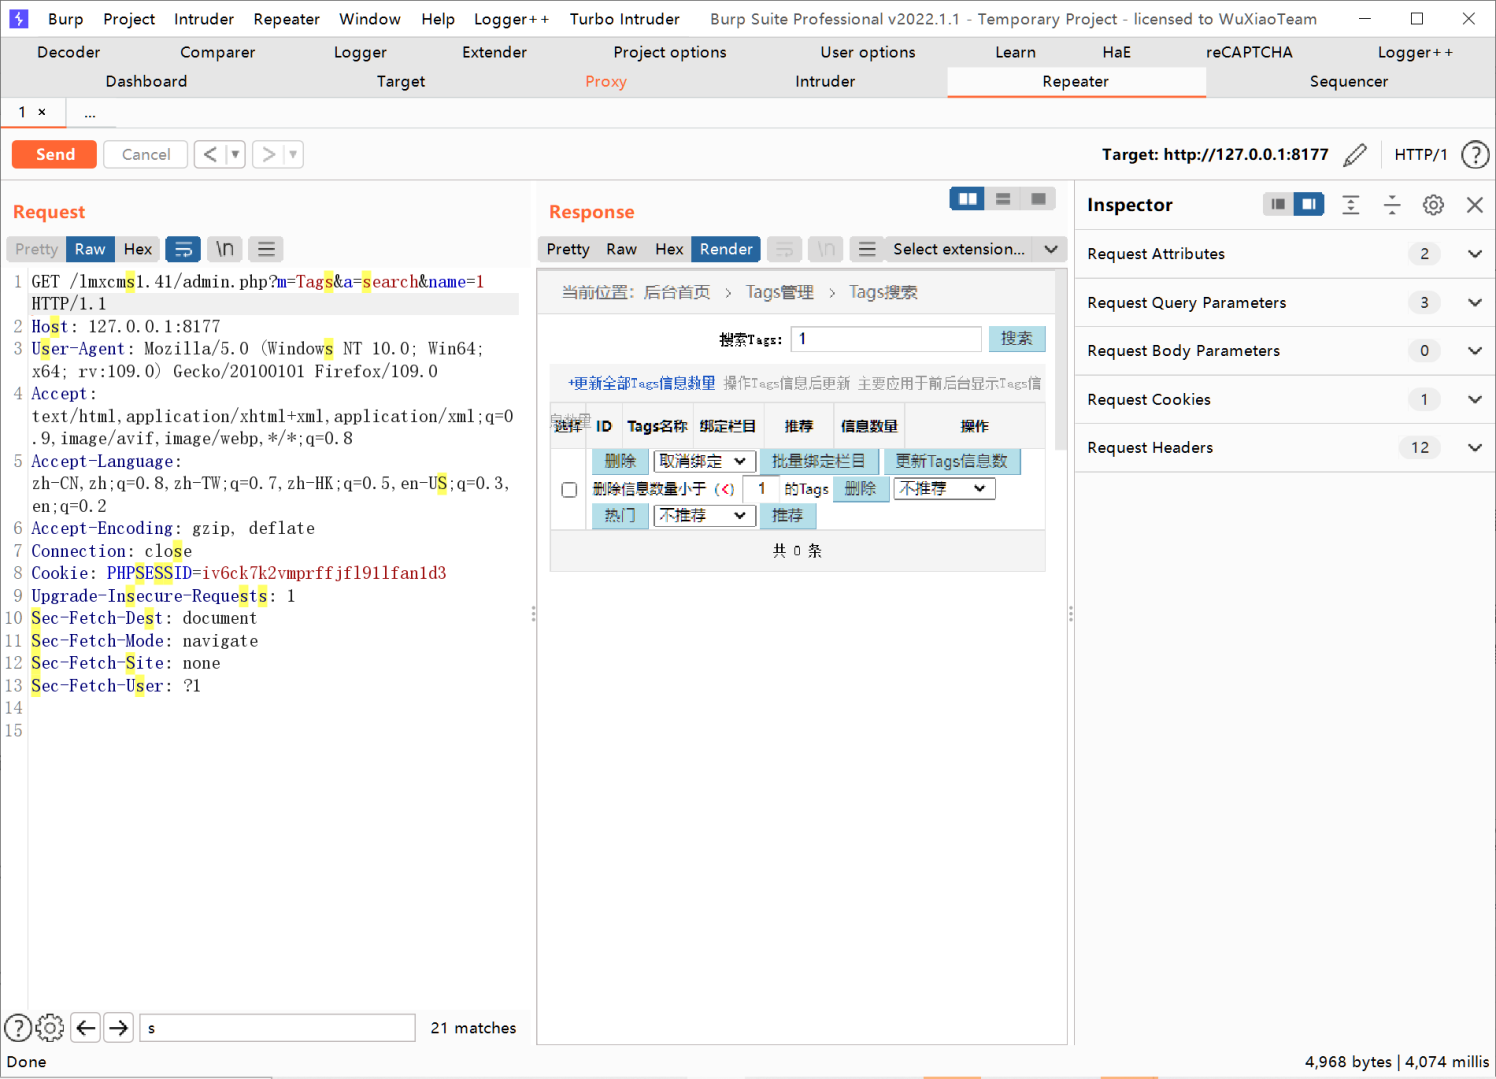Viewport: 1496px width, 1079px height.
Task: Go to previous search match arrow
Action: tap(86, 1028)
